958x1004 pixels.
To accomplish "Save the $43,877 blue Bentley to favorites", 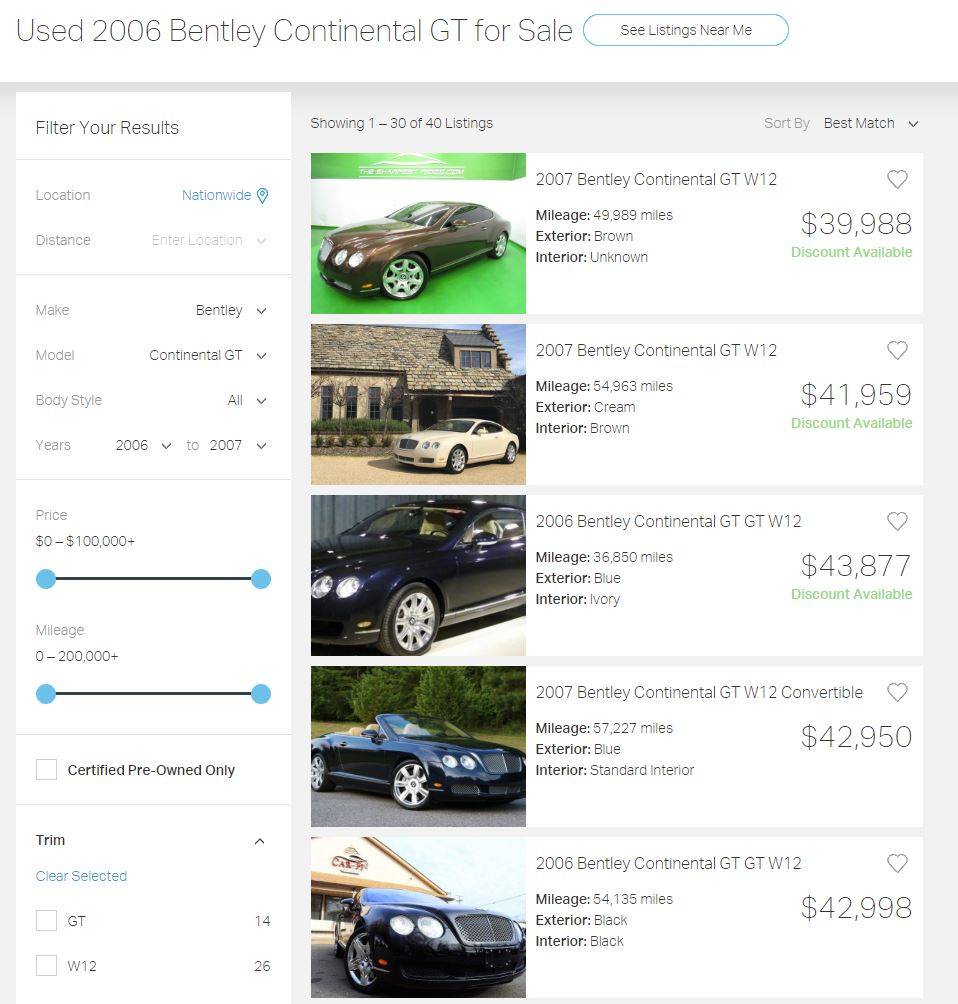I will 897,521.
